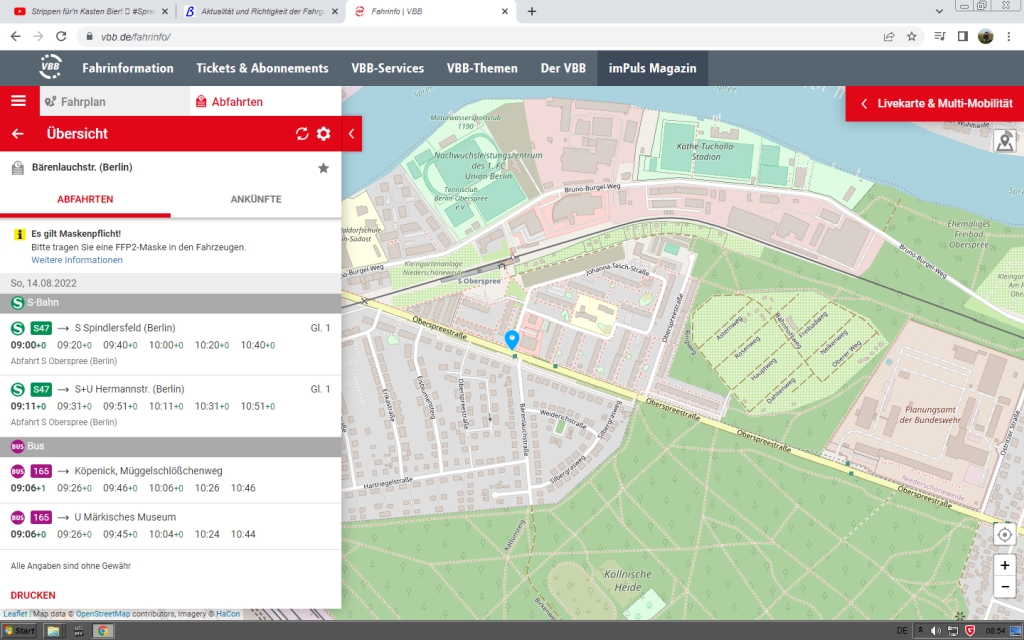
Task: Click the blue location pin on the map
Action: (512, 340)
